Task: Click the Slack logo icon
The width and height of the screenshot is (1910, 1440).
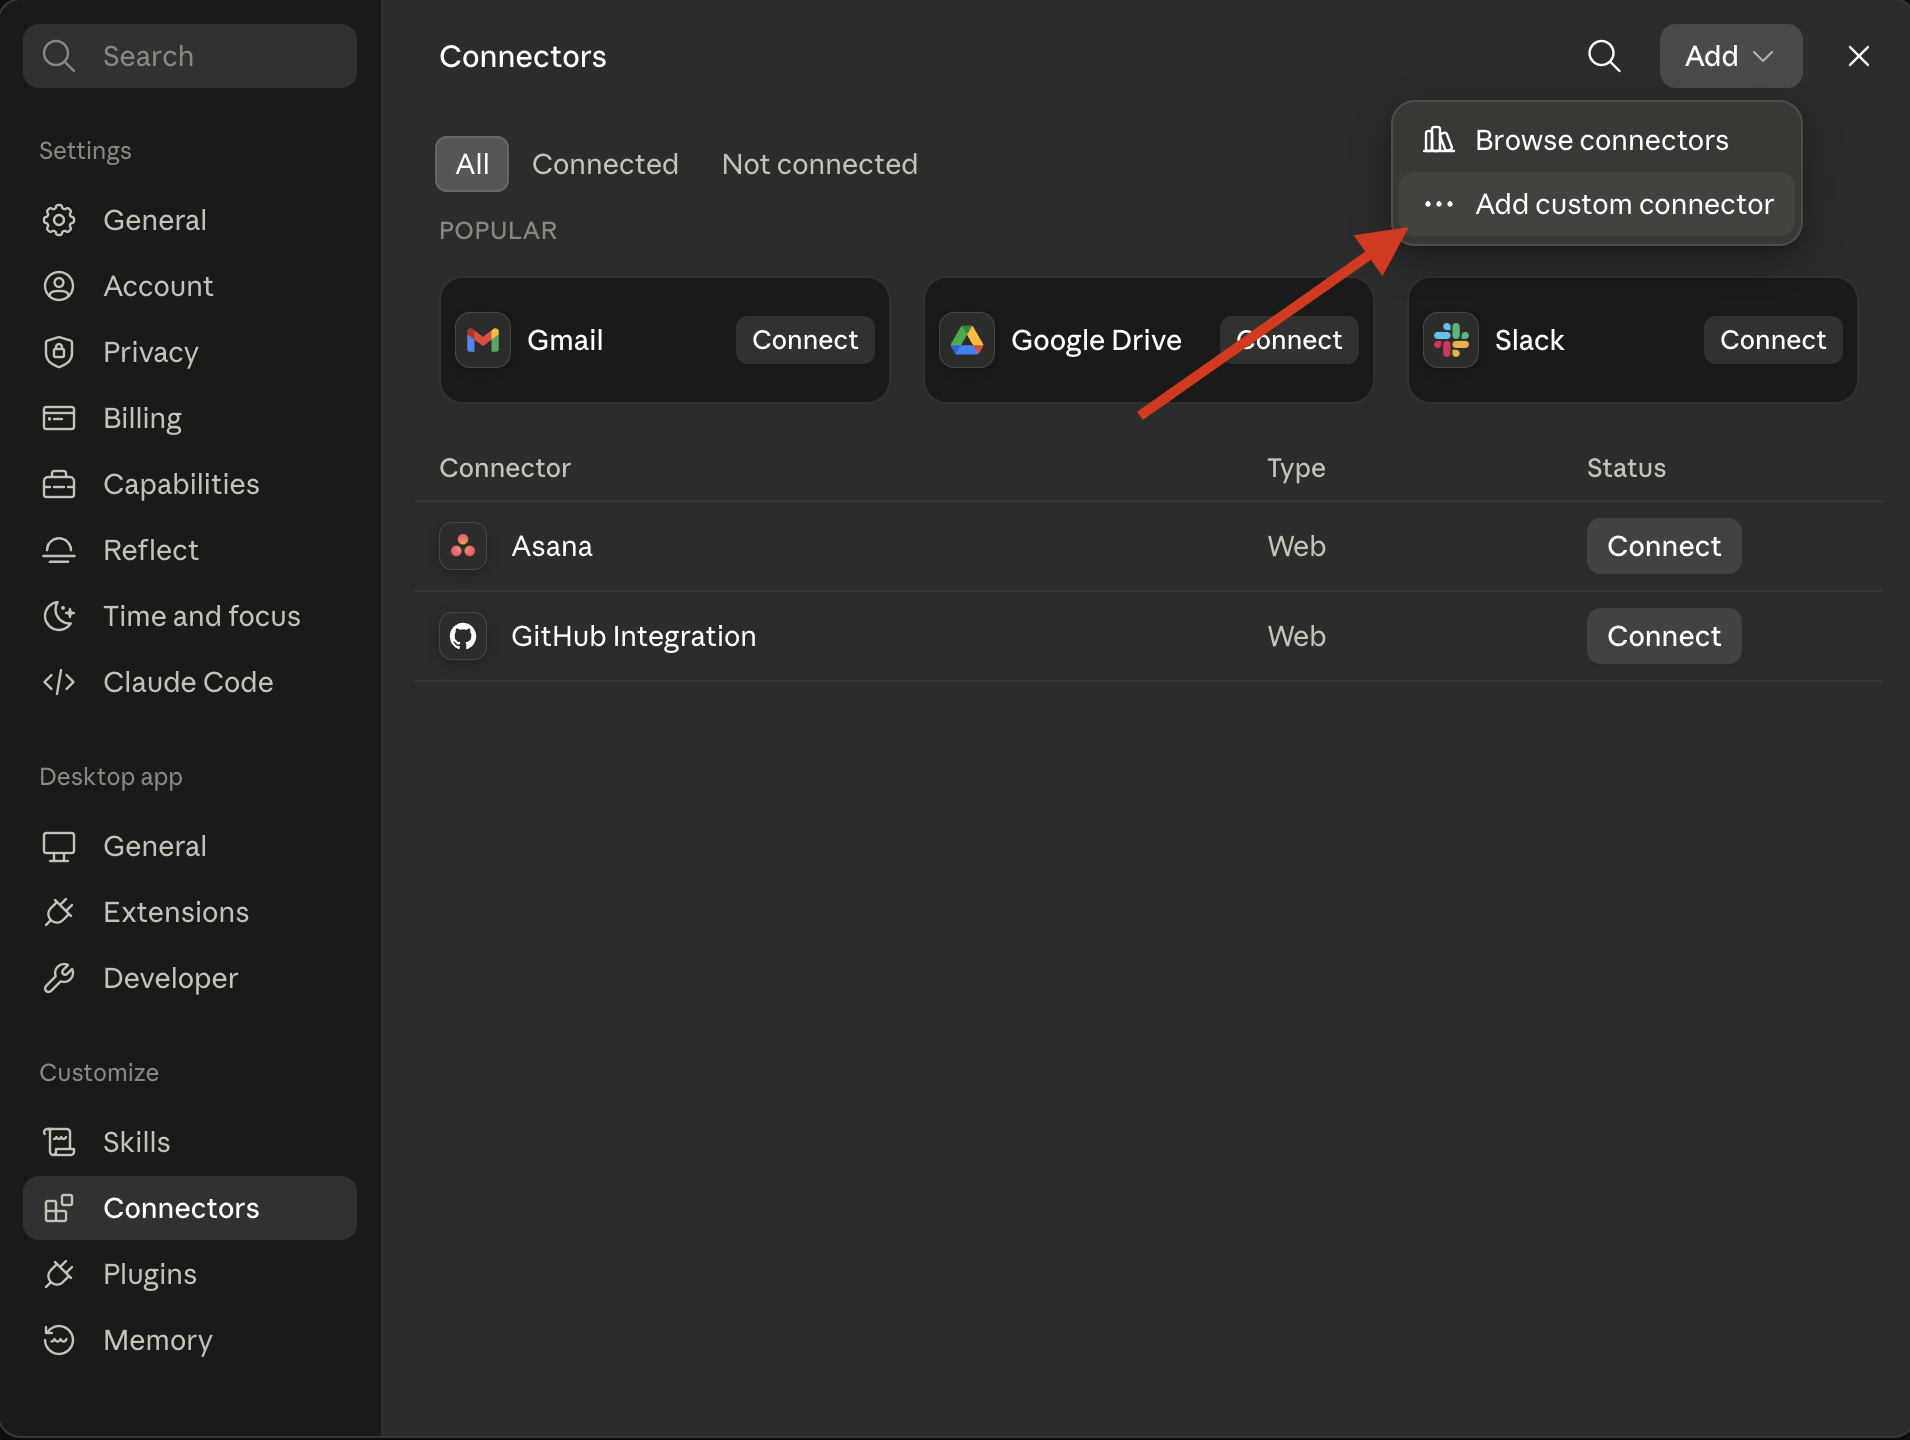Action: 1450,340
